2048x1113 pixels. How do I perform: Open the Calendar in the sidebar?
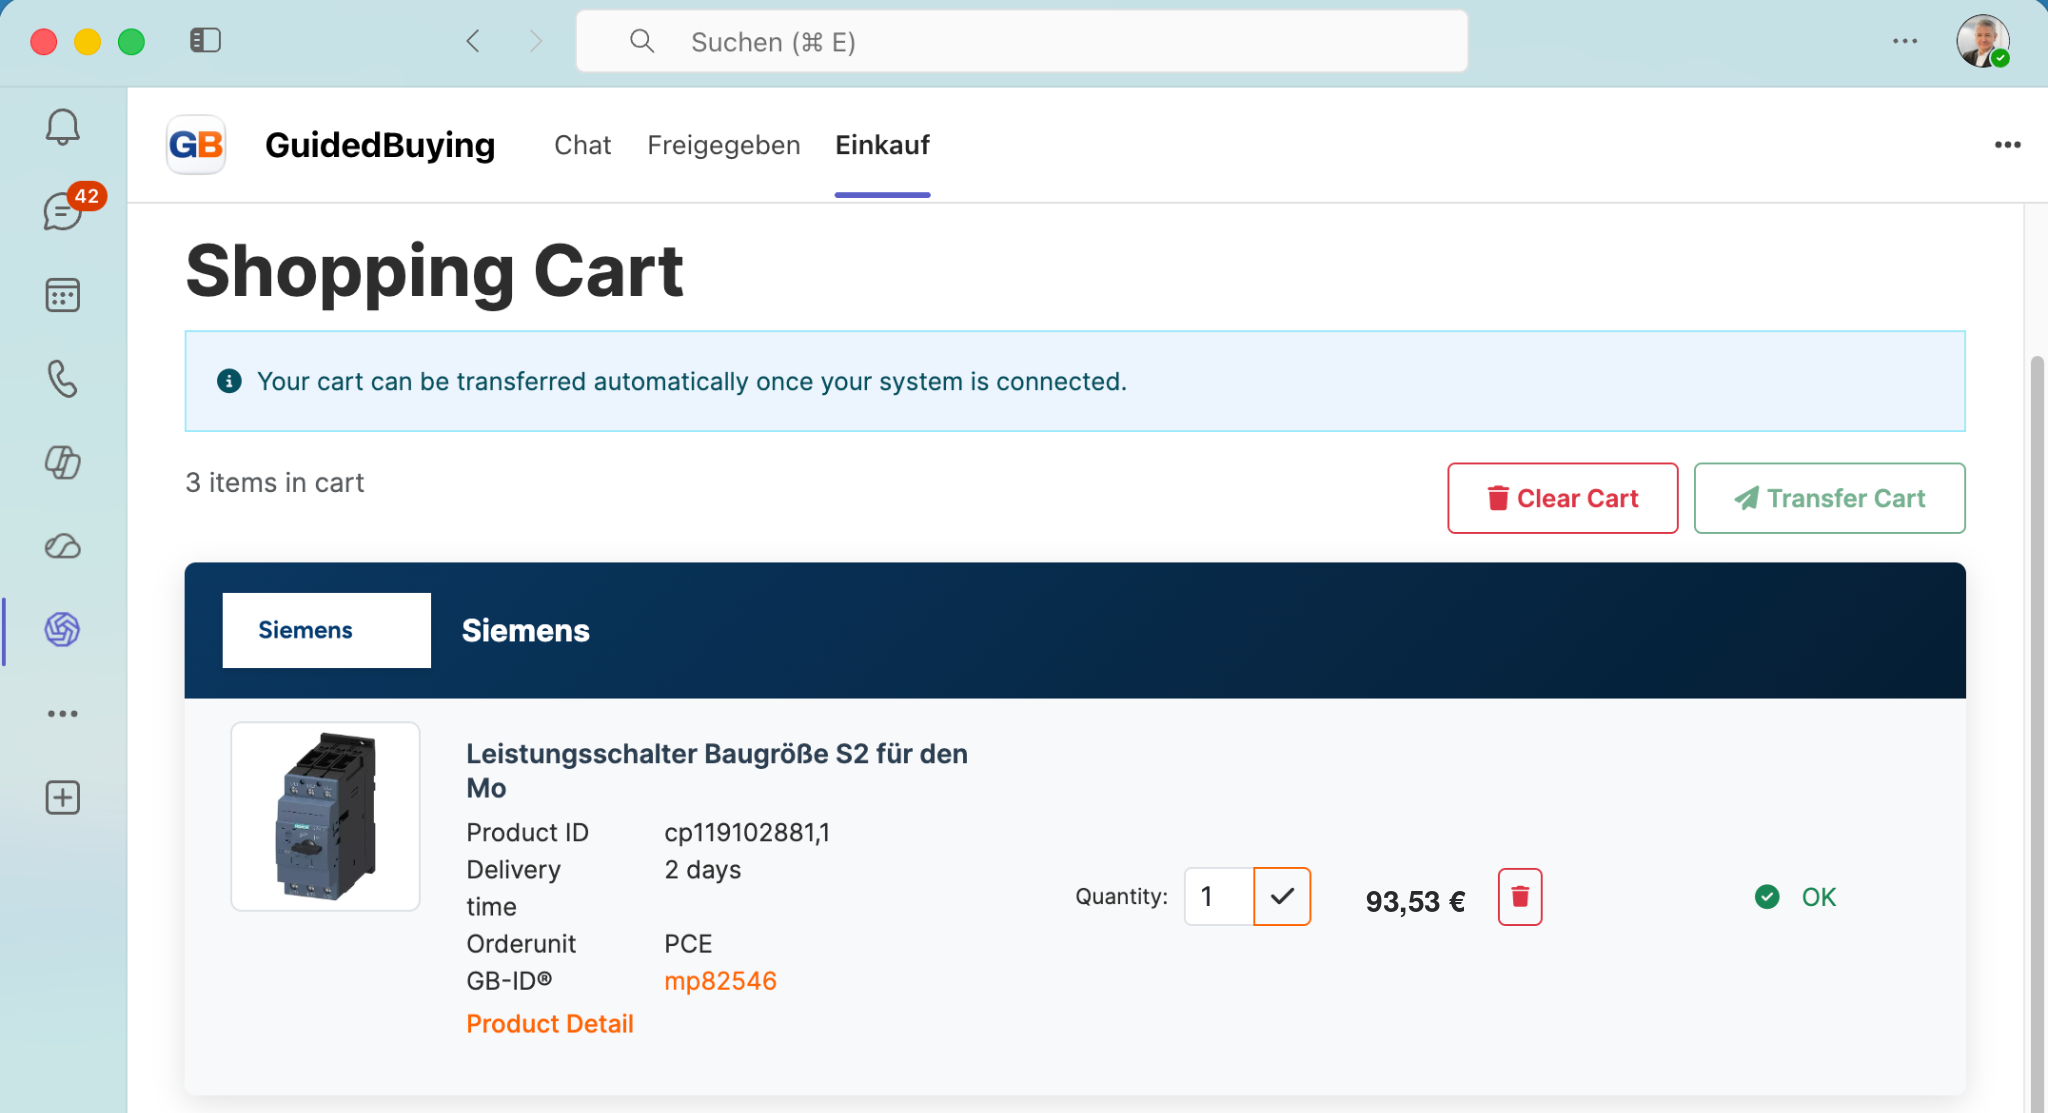coord(62,295)
